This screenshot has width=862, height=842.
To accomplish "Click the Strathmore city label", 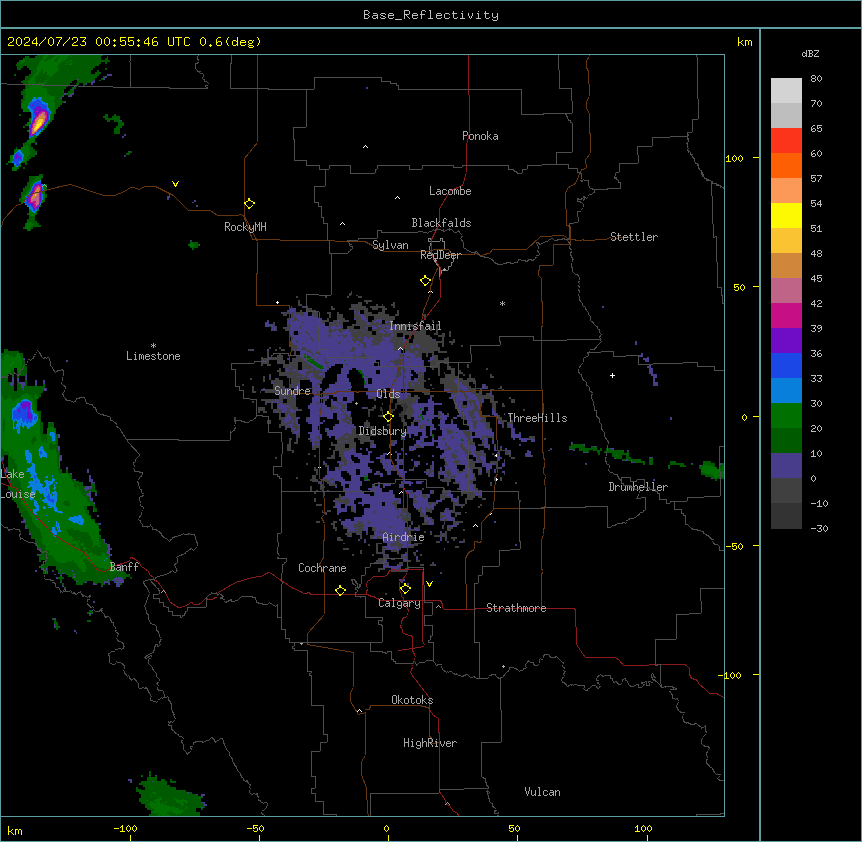I will pyautogui.click(x=516, y=608).
